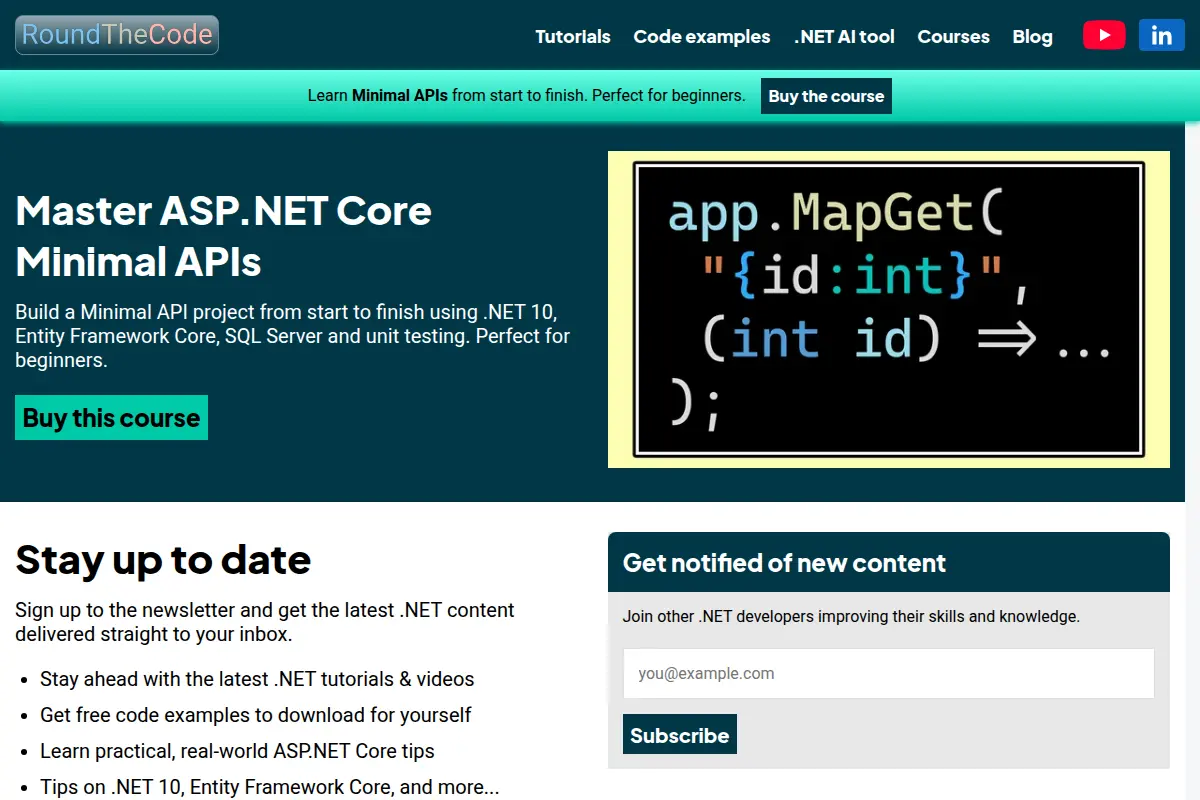Click the Tips on .NET 10 bullet
1200x800 pixels.
(x=269, y=787)
